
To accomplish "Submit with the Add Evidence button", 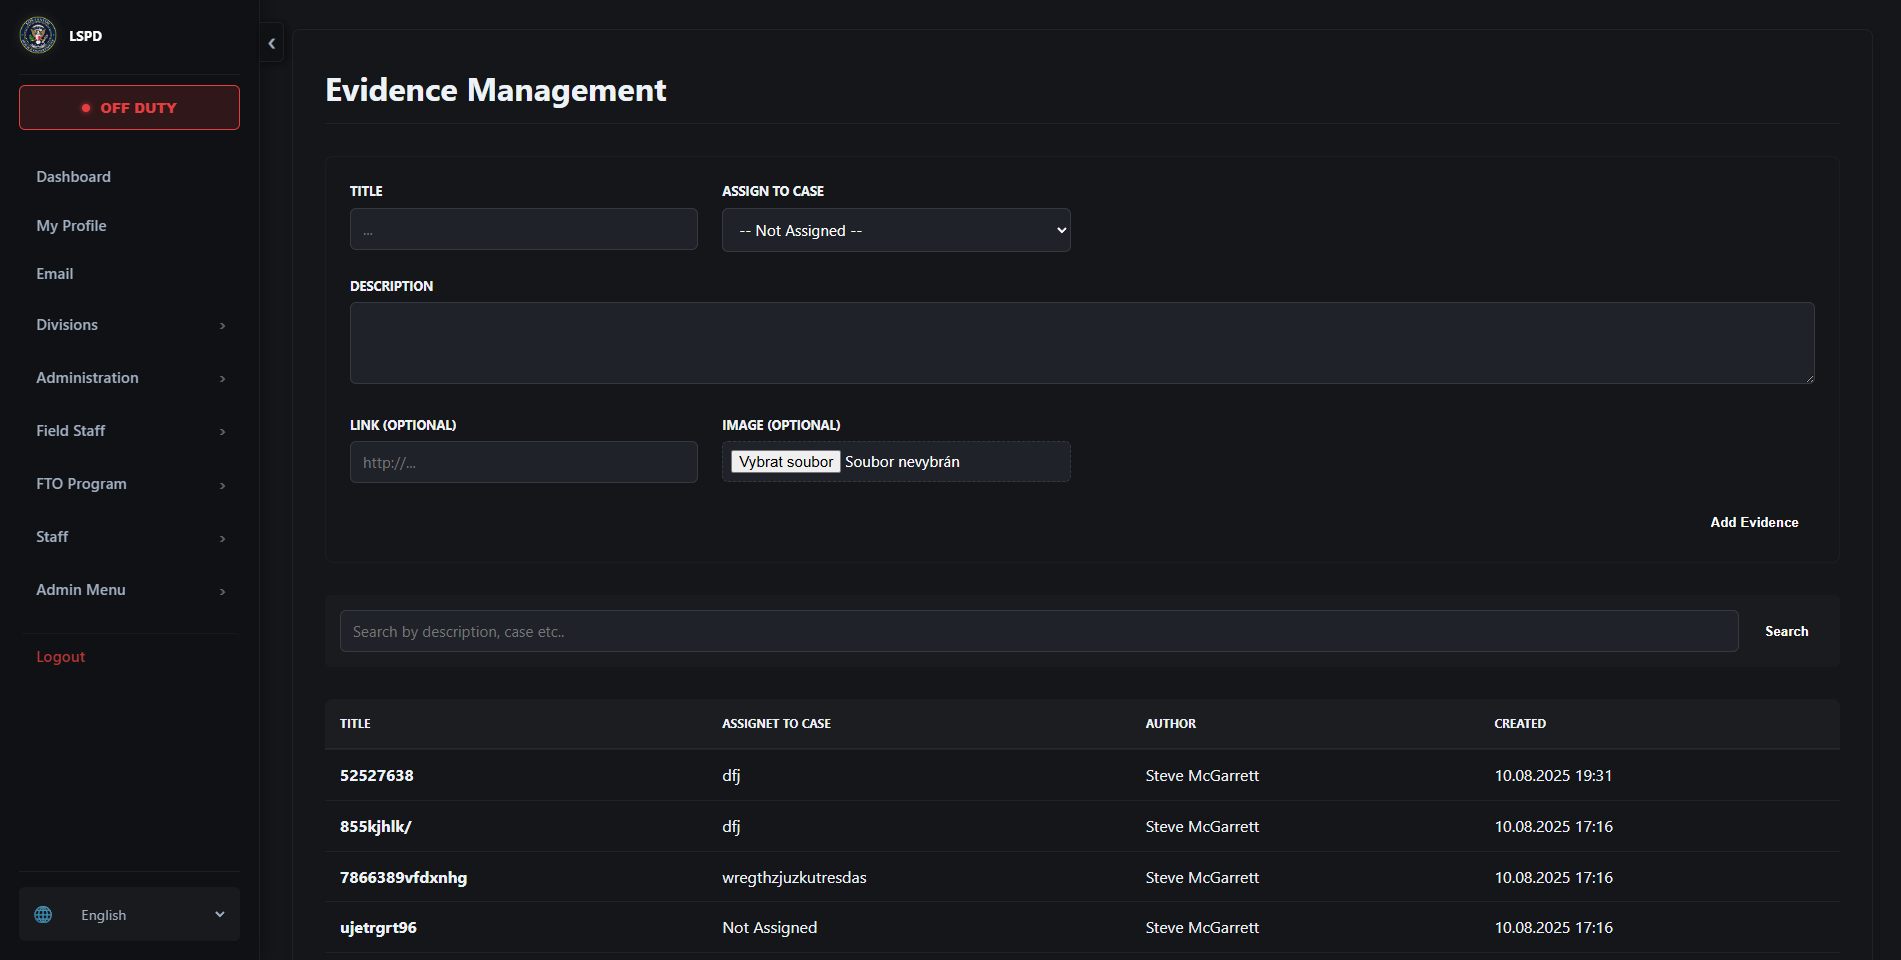I will pyautogui.click(x=1754, y=522).
